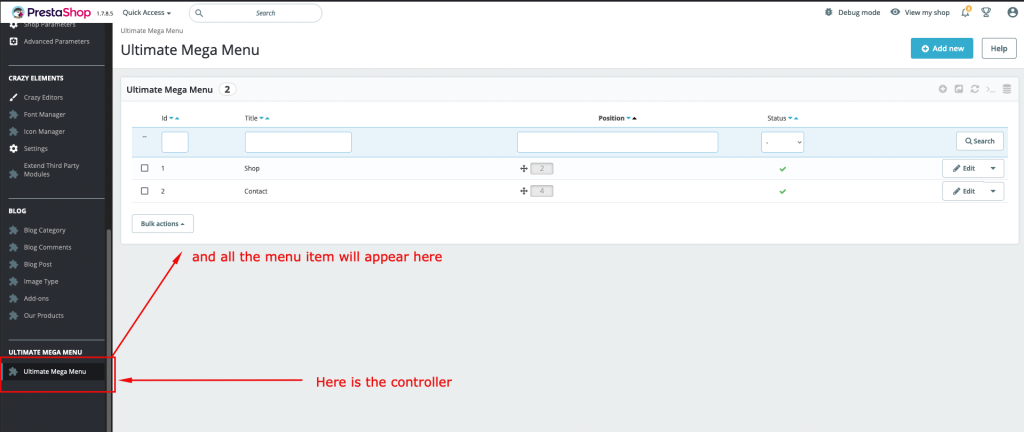1024x432 pixels.
Task: Open the Bulk actions dropdown
Action: 162,224
